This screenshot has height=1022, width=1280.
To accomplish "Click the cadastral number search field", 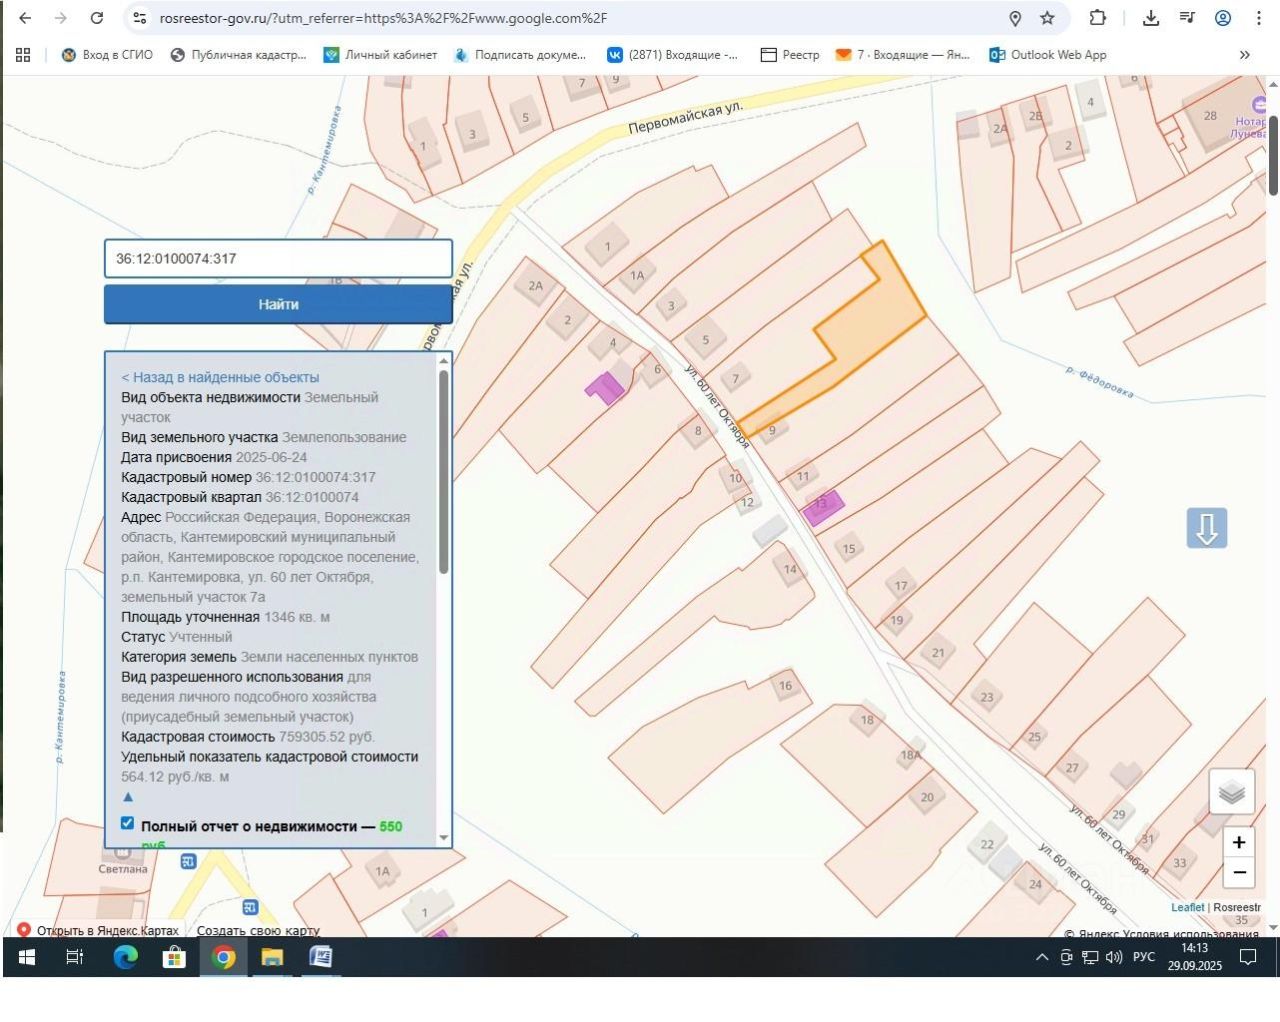I will tap(278, 258).
